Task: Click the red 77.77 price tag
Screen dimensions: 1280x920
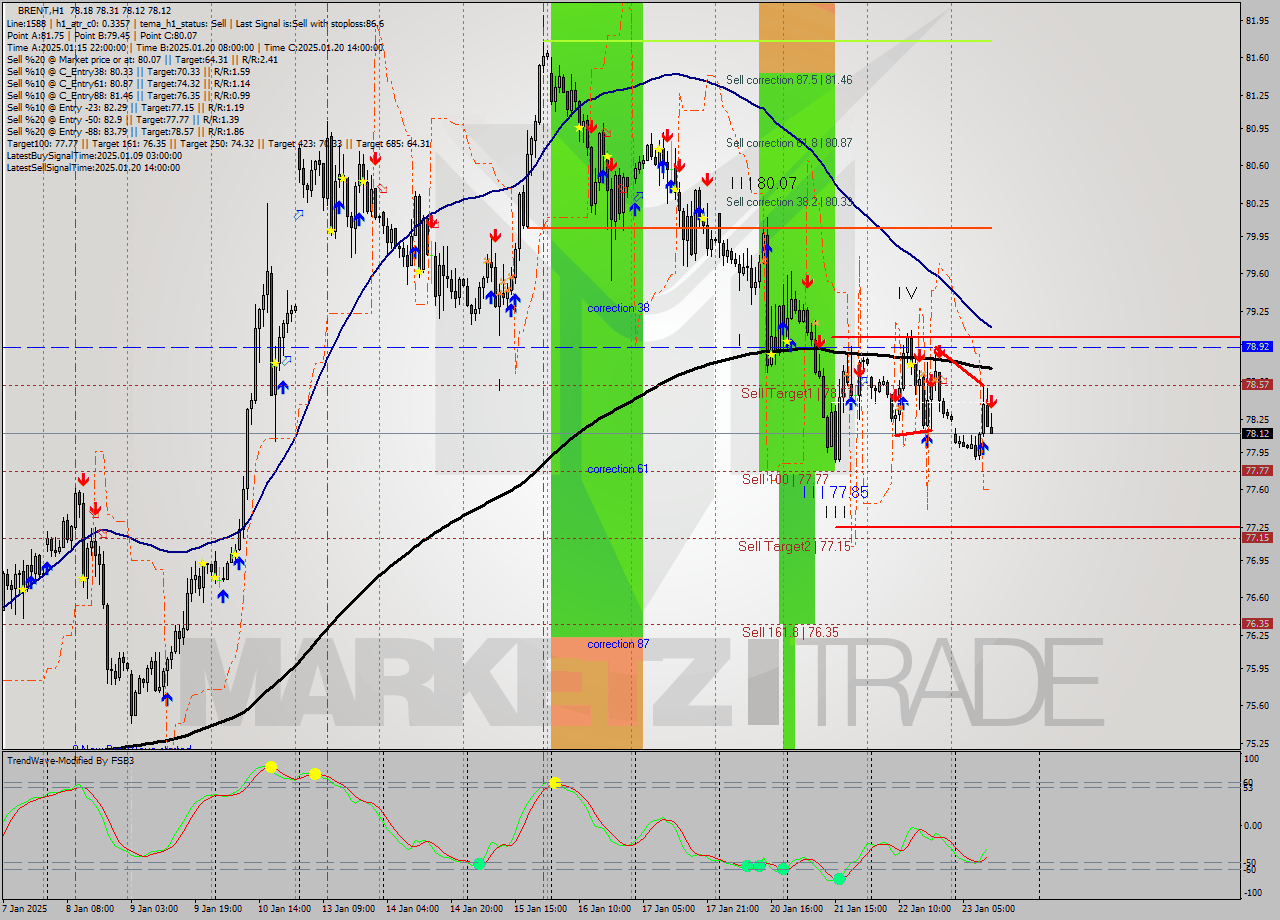Action: coord(1257,470)
